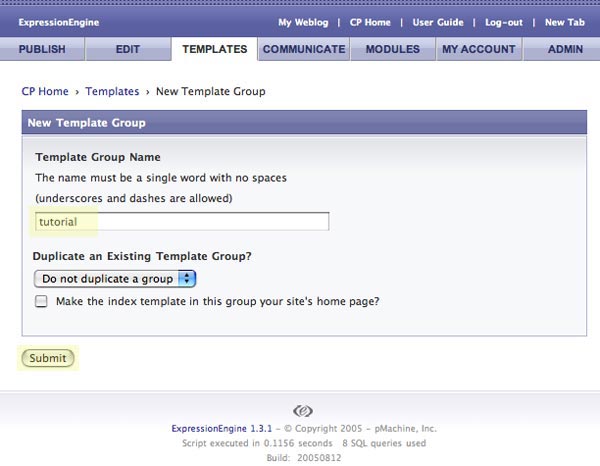Viewport: 600px width, 466px height.
Task: Select the TEMPLATES tab
Action: tap(214, 49)
